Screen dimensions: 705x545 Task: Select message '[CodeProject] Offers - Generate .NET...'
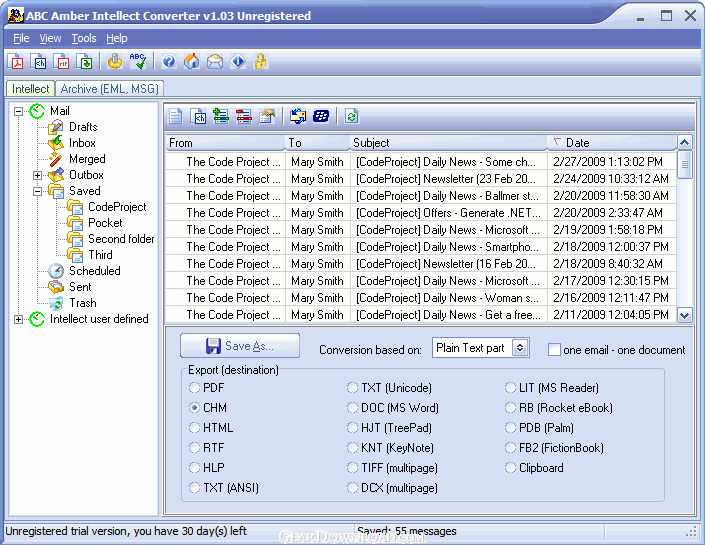pos(421,213)
